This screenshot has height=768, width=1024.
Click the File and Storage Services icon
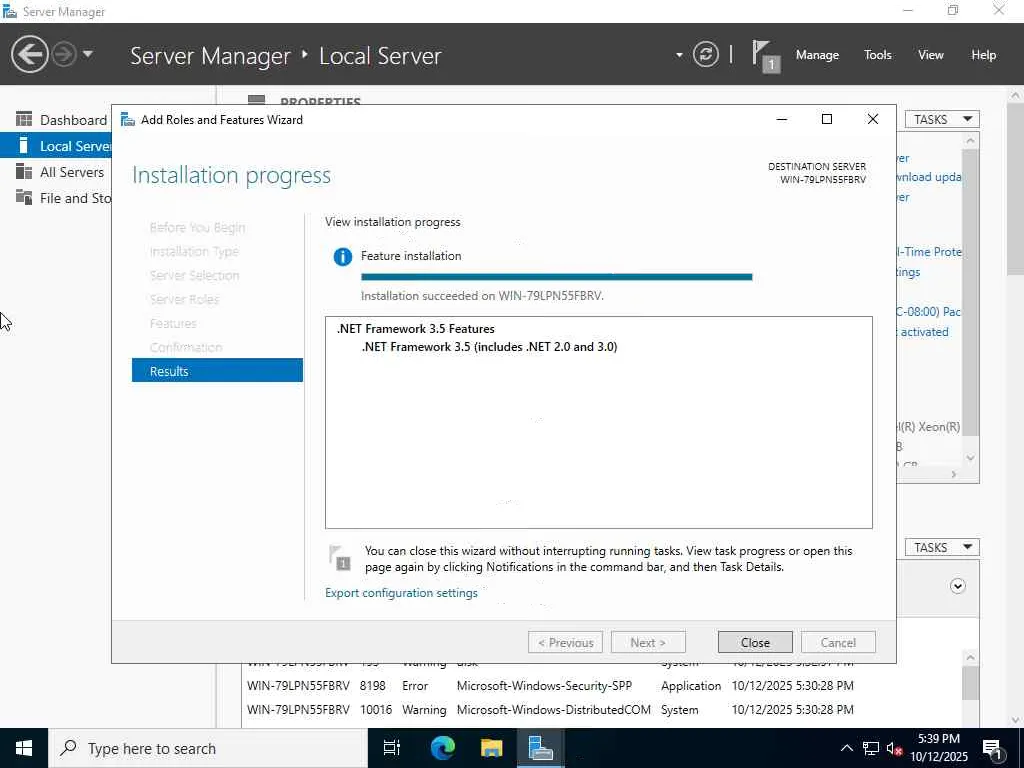click(x=24, y=197)
